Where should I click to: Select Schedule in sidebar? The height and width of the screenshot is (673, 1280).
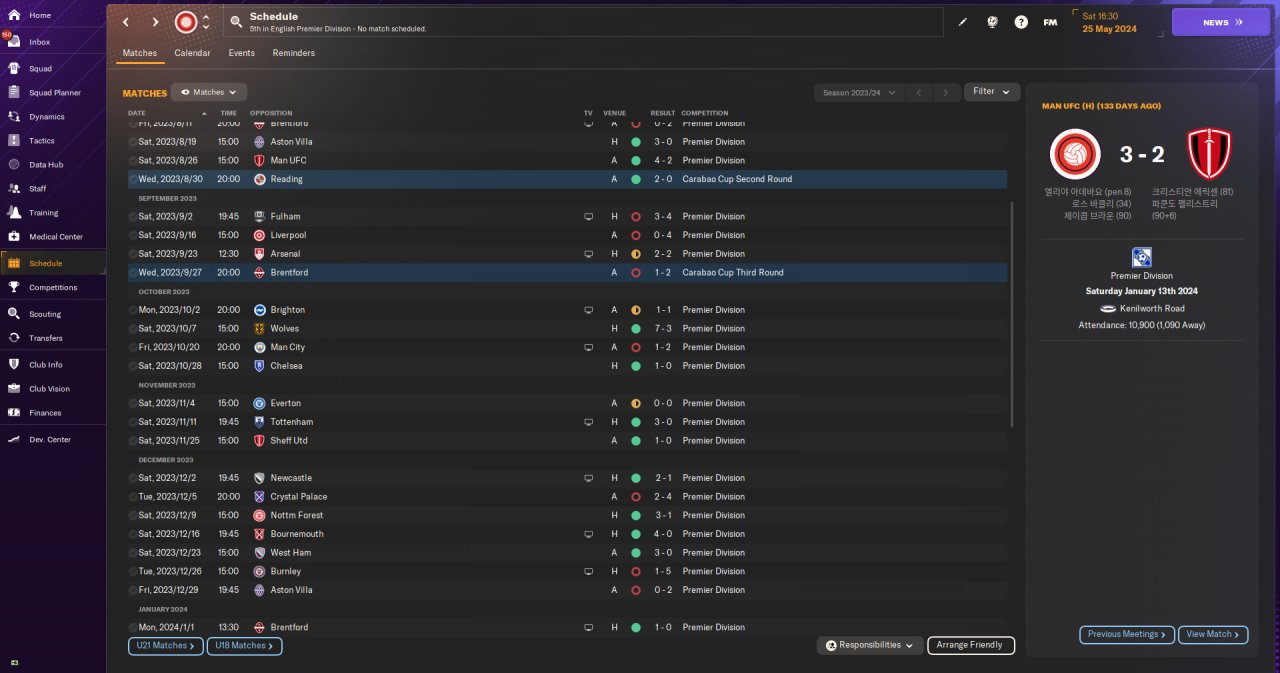coord(53,263)
